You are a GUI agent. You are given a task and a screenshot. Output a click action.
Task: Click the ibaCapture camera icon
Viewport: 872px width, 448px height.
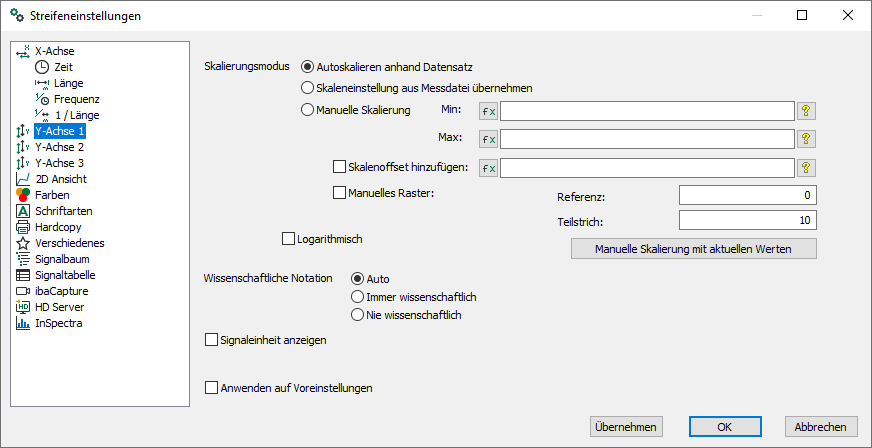click(x=23, y=291)
